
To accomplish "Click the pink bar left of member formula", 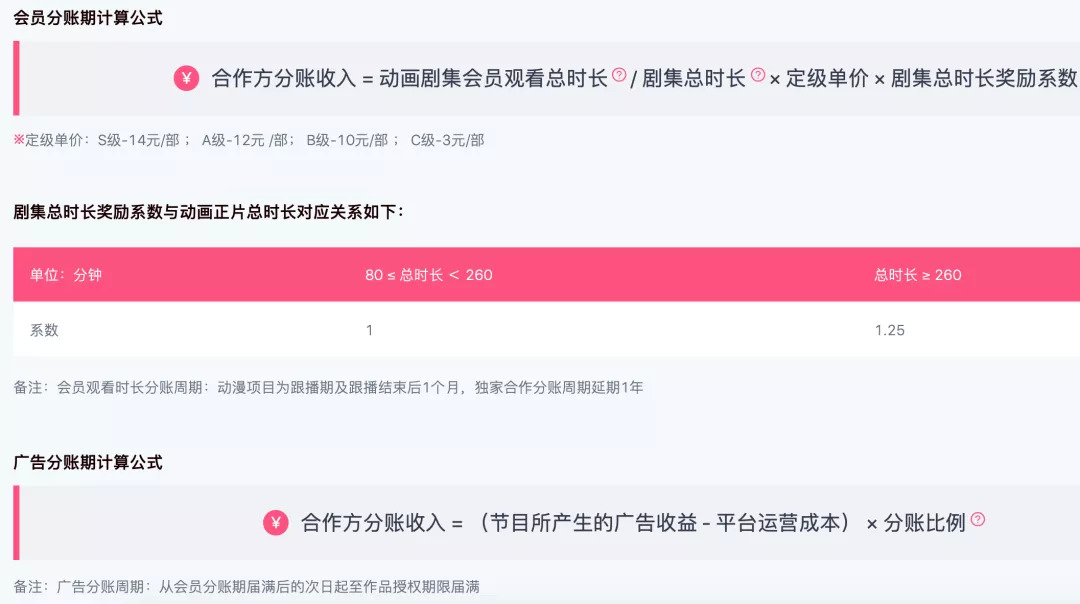I will click(x=16, y=78).
